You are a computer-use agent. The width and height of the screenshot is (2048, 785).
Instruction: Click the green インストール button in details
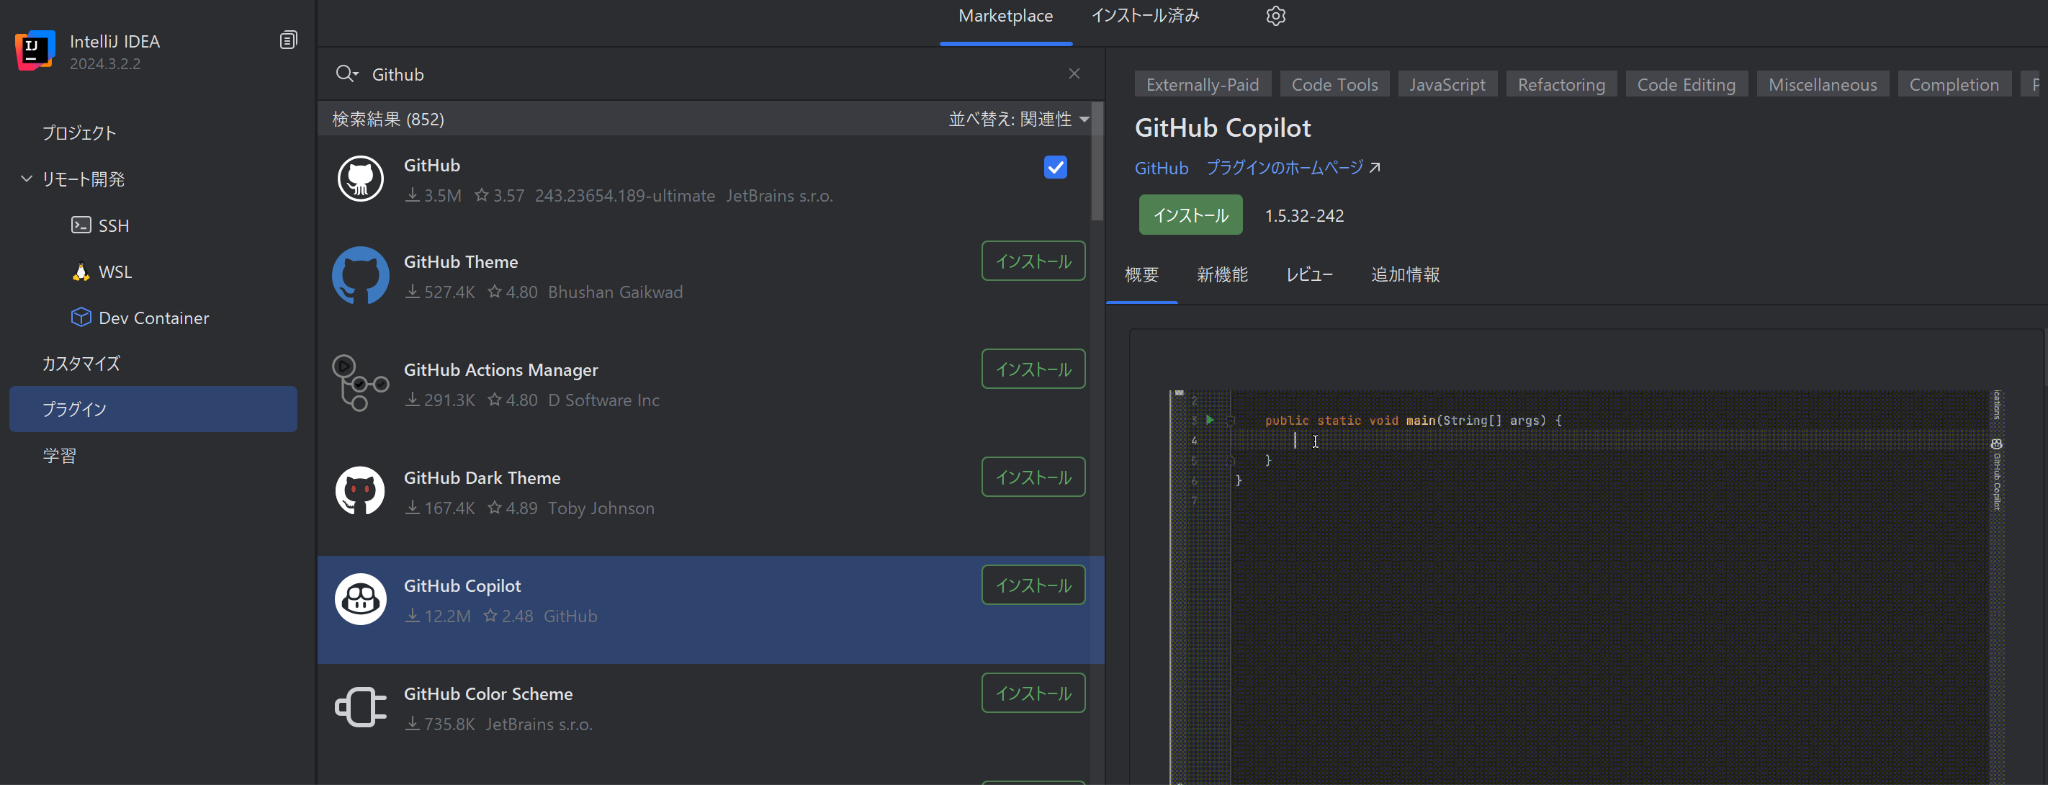coord(1190,215)
